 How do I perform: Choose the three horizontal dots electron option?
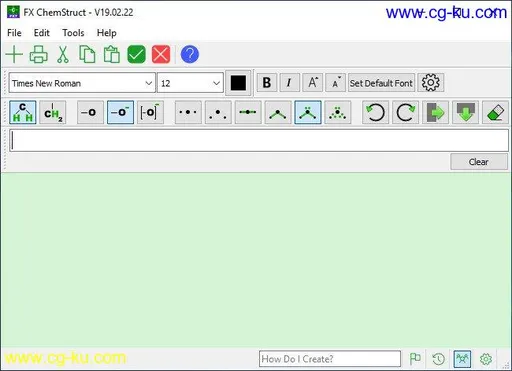coord(188,112)
